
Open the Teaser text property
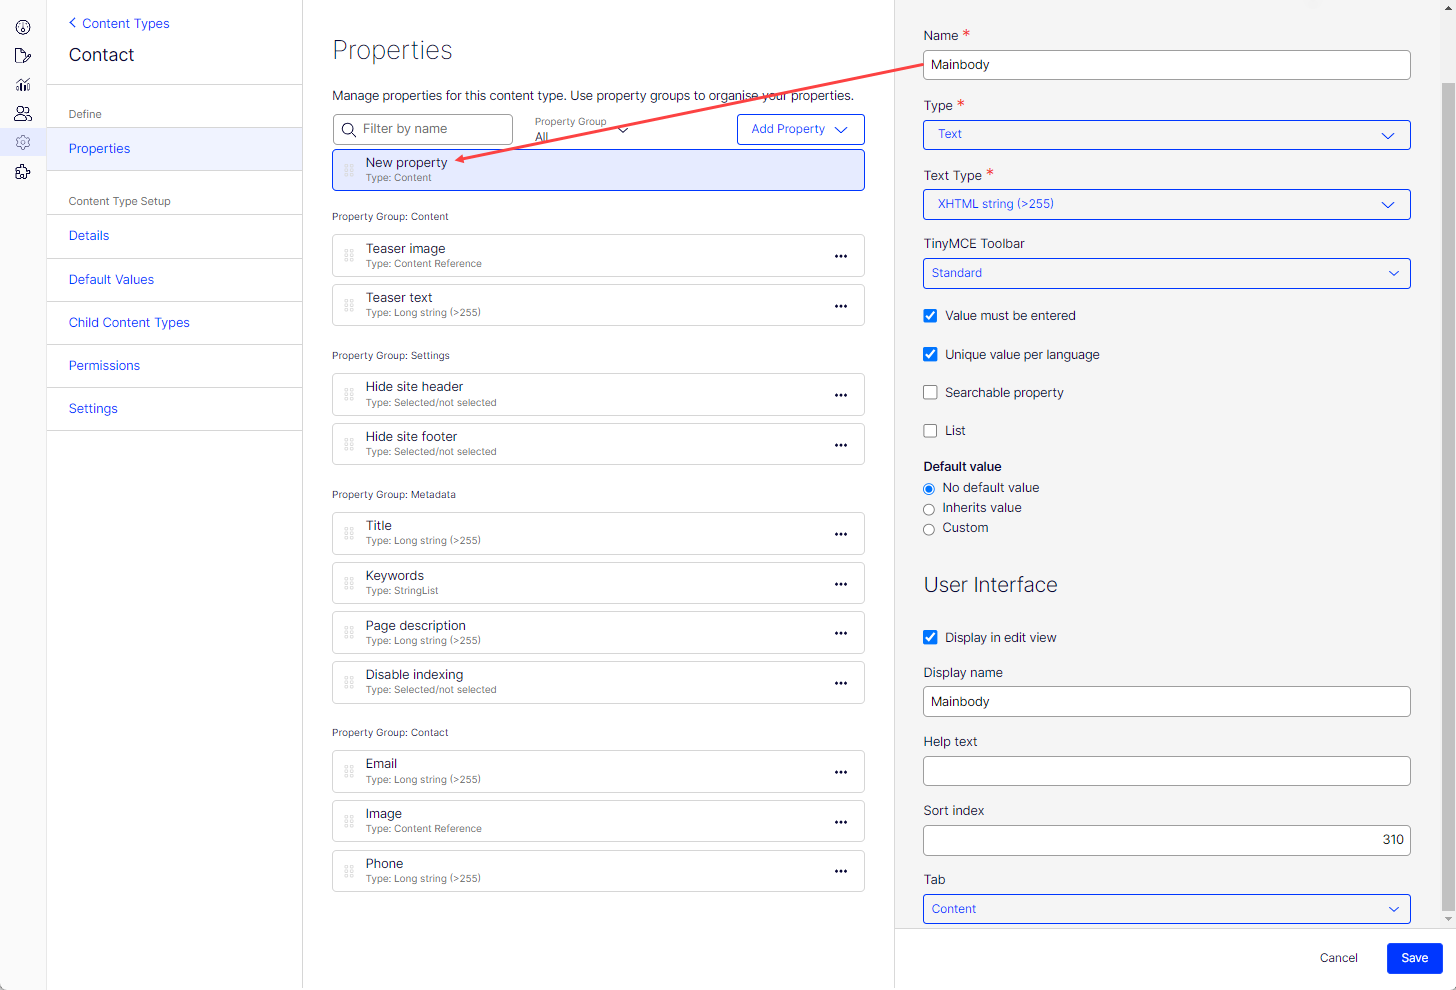[x=598, y=305]
